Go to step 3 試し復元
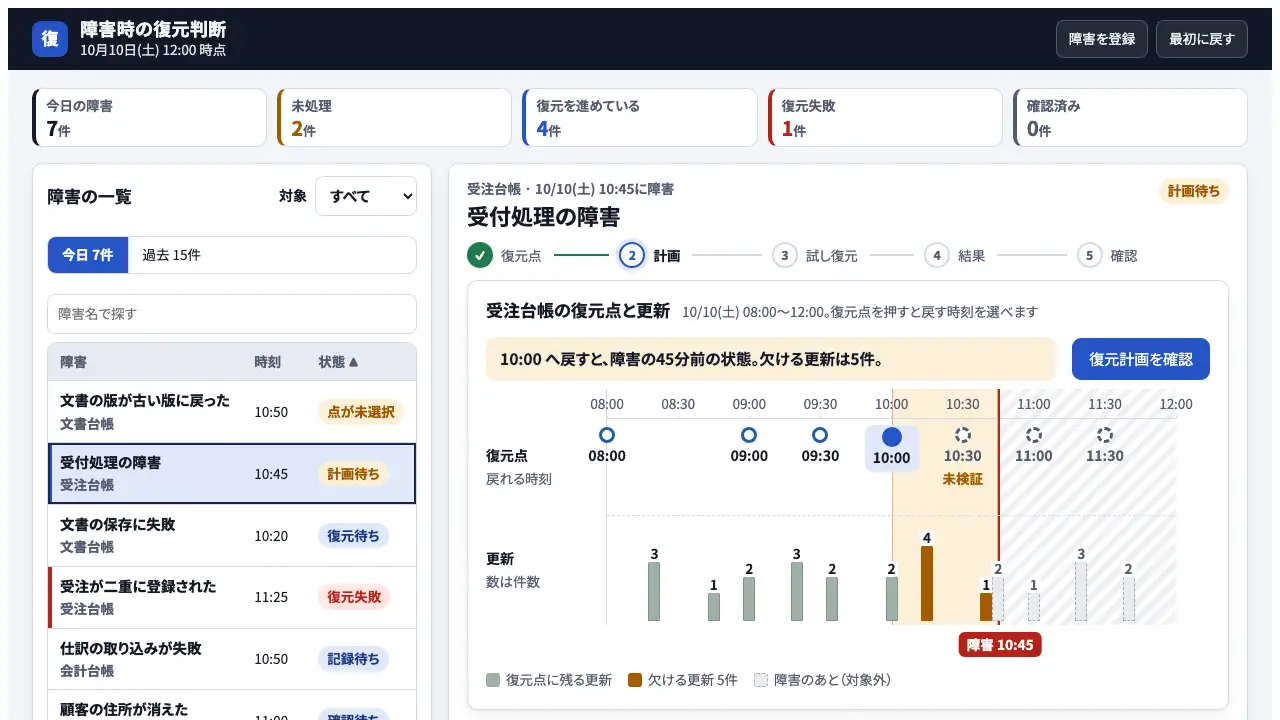The height and width of the screenshot is (720, 1280). click(815, 255)
